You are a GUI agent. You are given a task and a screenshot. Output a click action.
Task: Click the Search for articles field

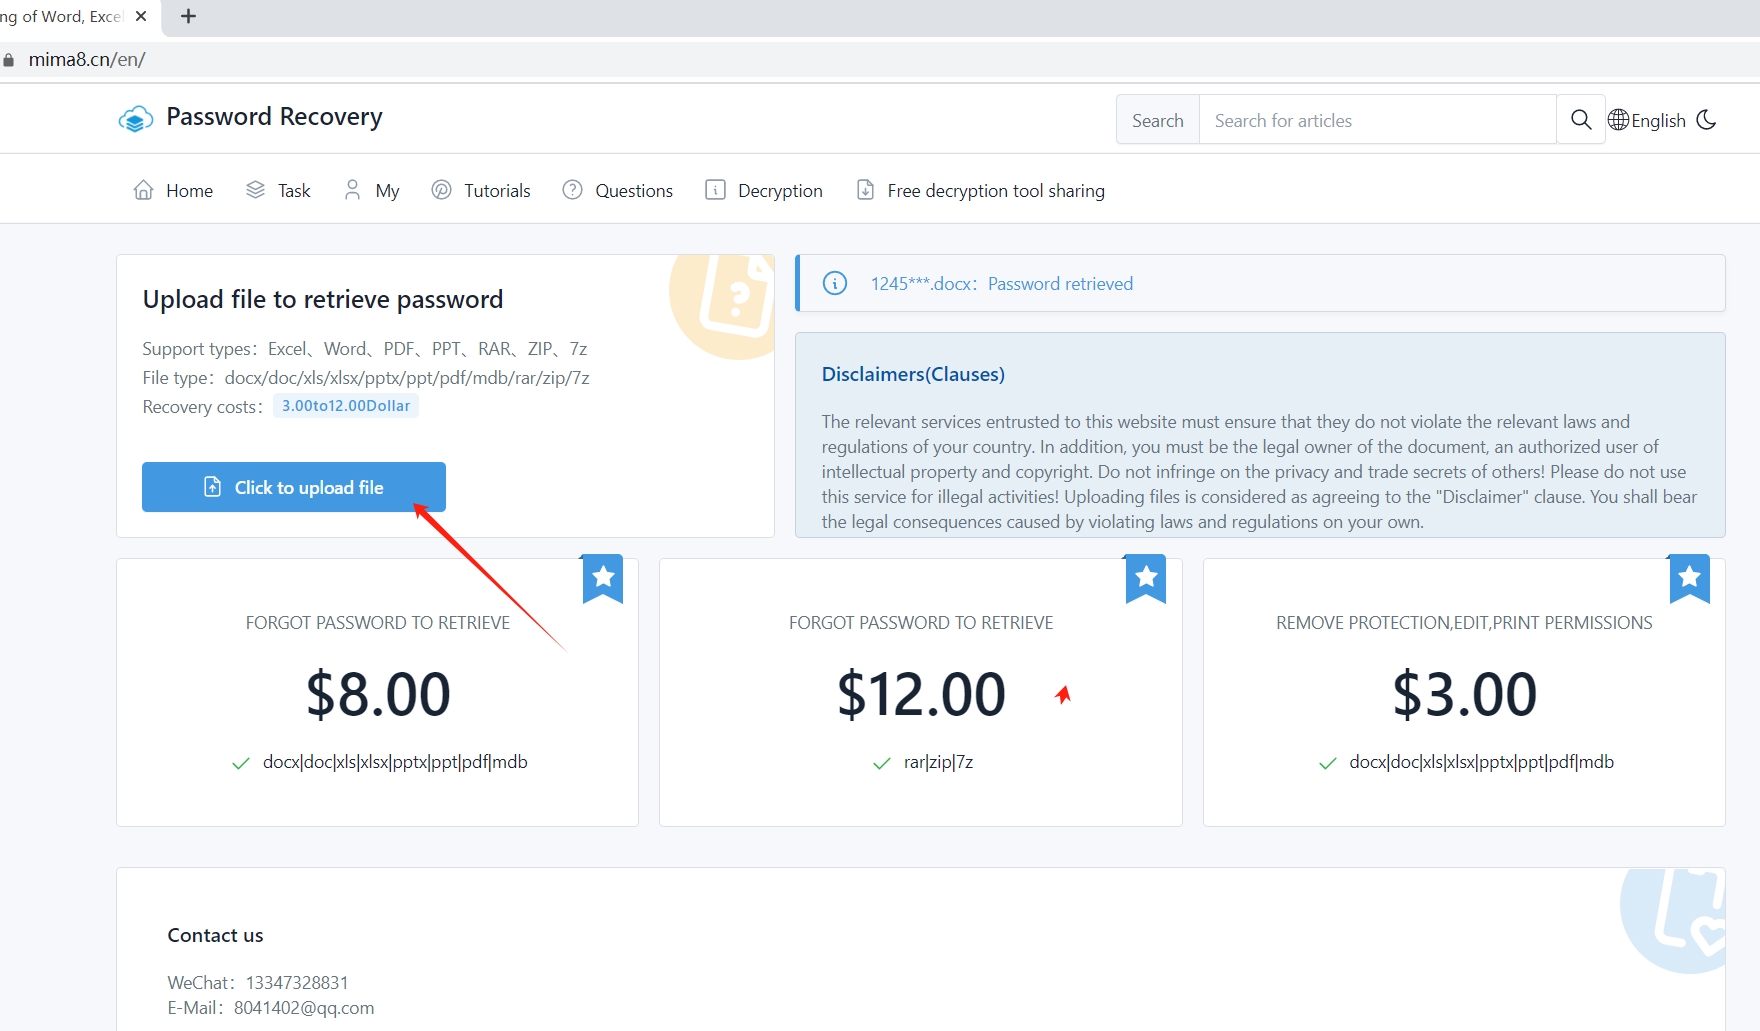[1377, 120]
